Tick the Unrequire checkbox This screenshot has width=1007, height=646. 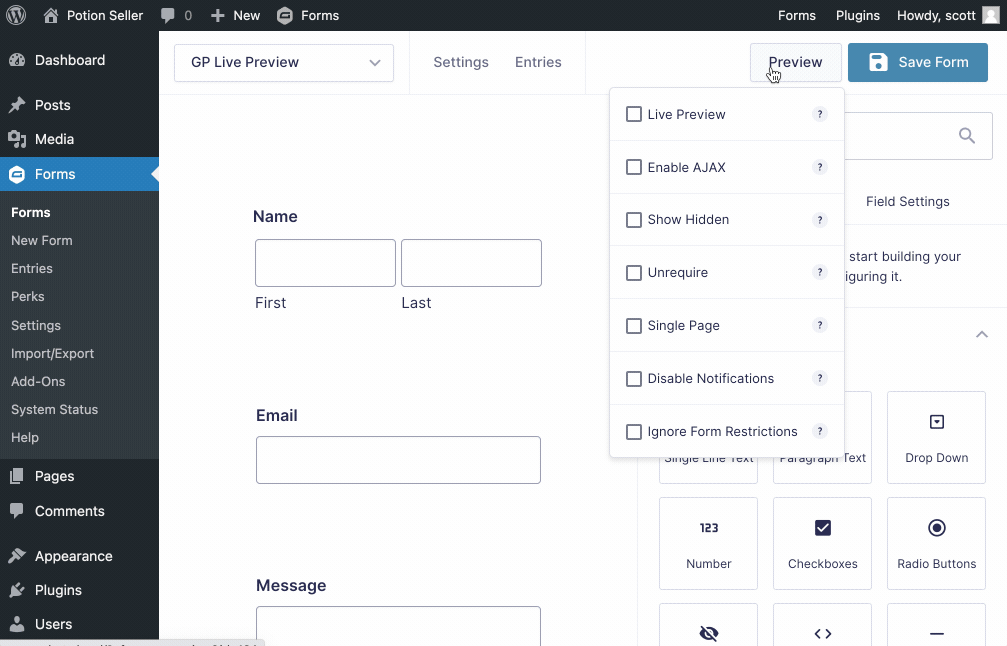pyautogui.click(x=634, y=272)
